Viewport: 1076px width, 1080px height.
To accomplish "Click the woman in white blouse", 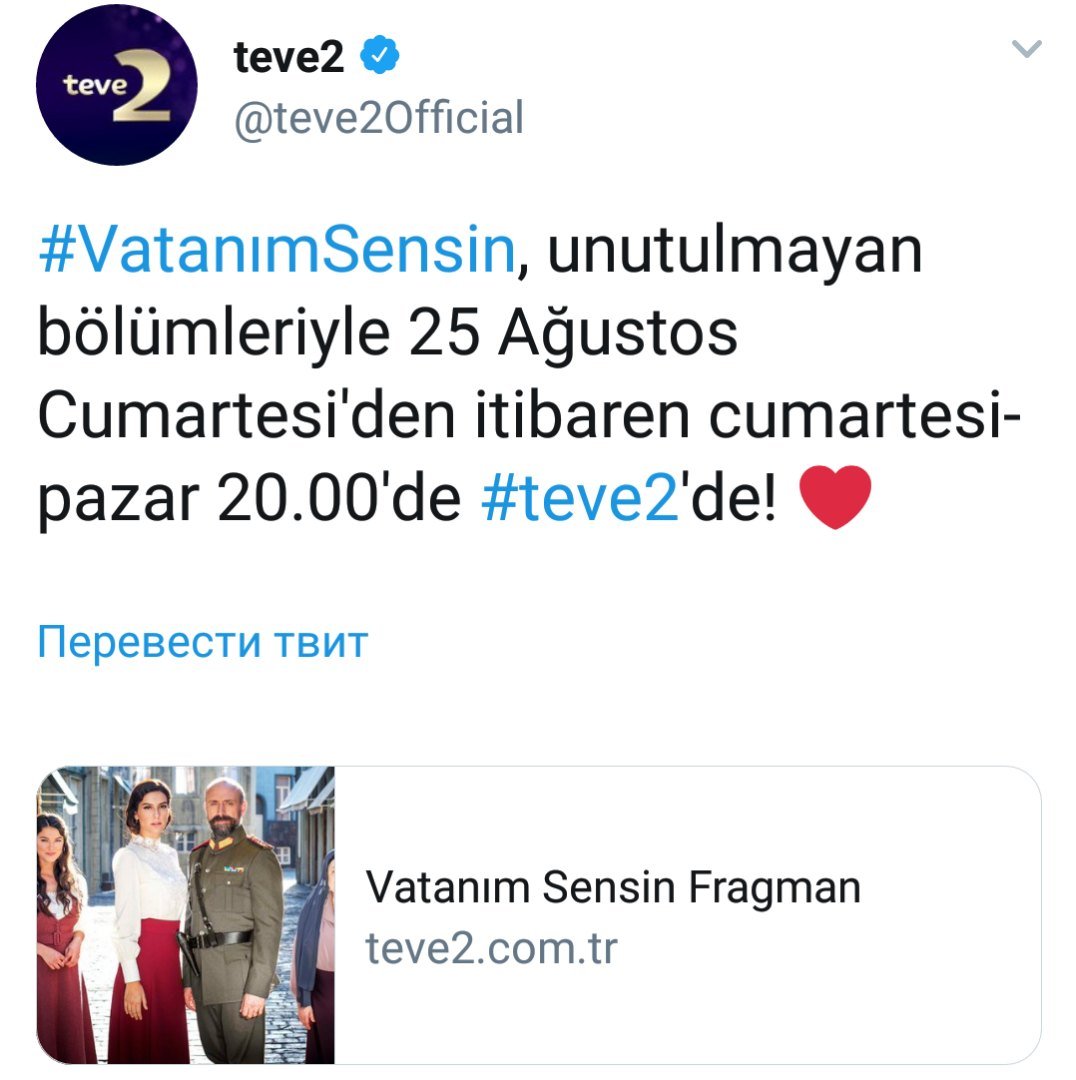I will 148,923.
